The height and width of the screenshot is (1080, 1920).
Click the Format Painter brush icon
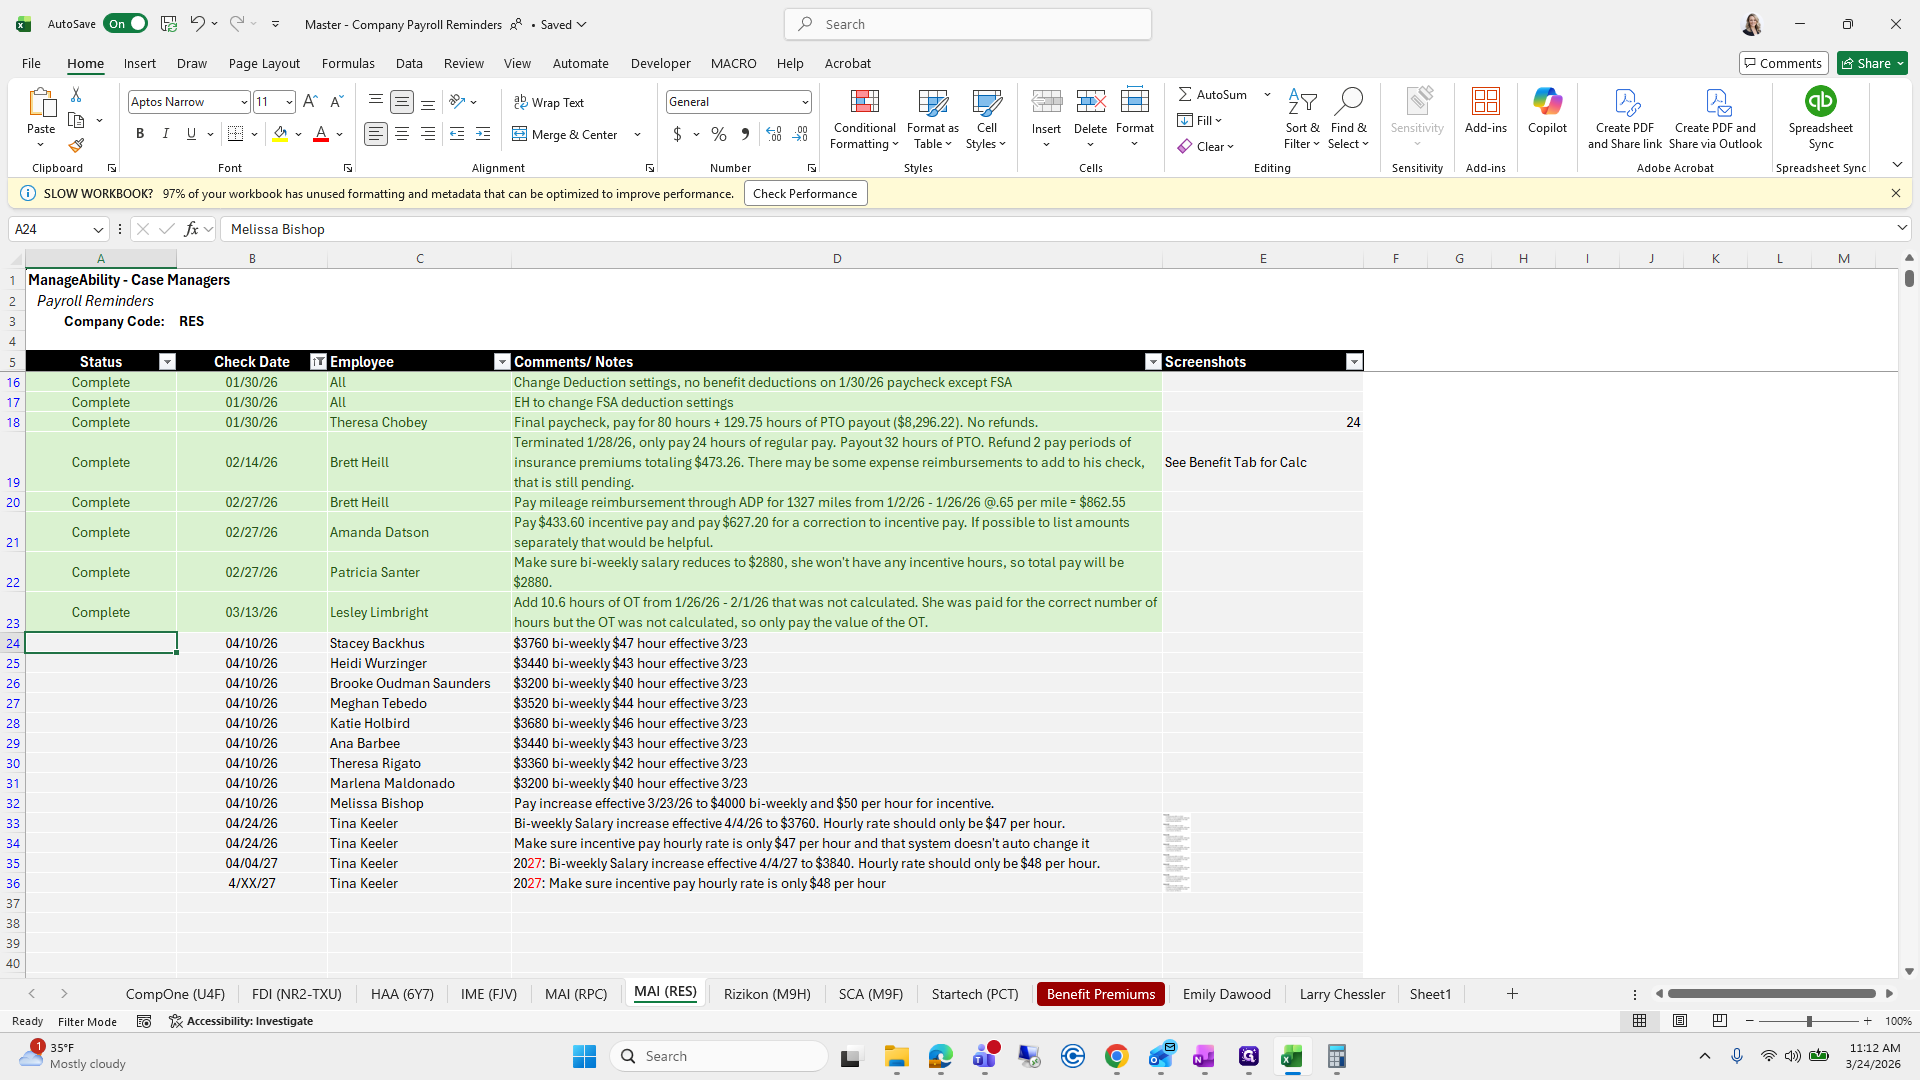tap(76, 146)
